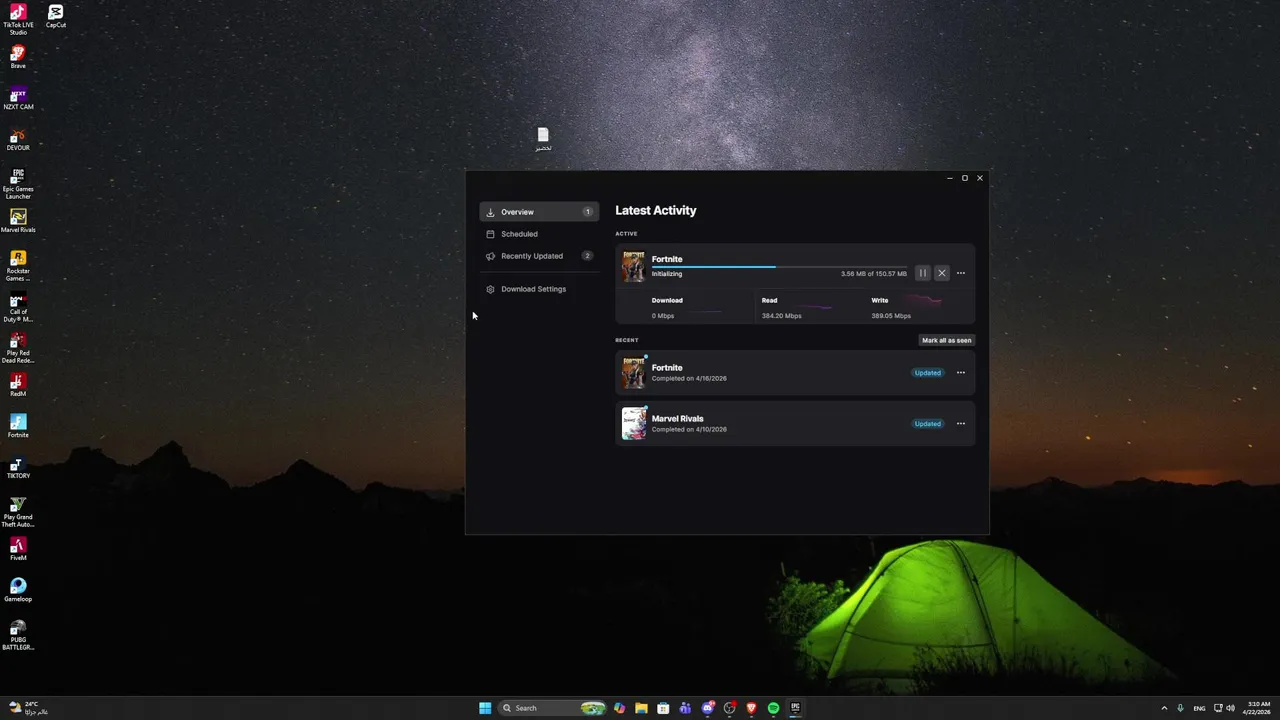Click 'Completed on 4/10/2026' text
This screenshot has width=1280, height=720.
689,430
